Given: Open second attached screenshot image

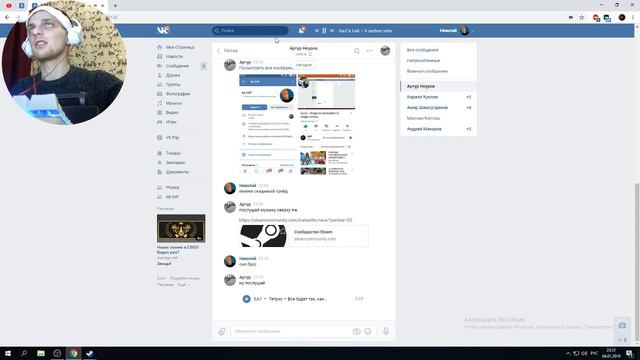Looking at the screenshot, I should 327,124.
